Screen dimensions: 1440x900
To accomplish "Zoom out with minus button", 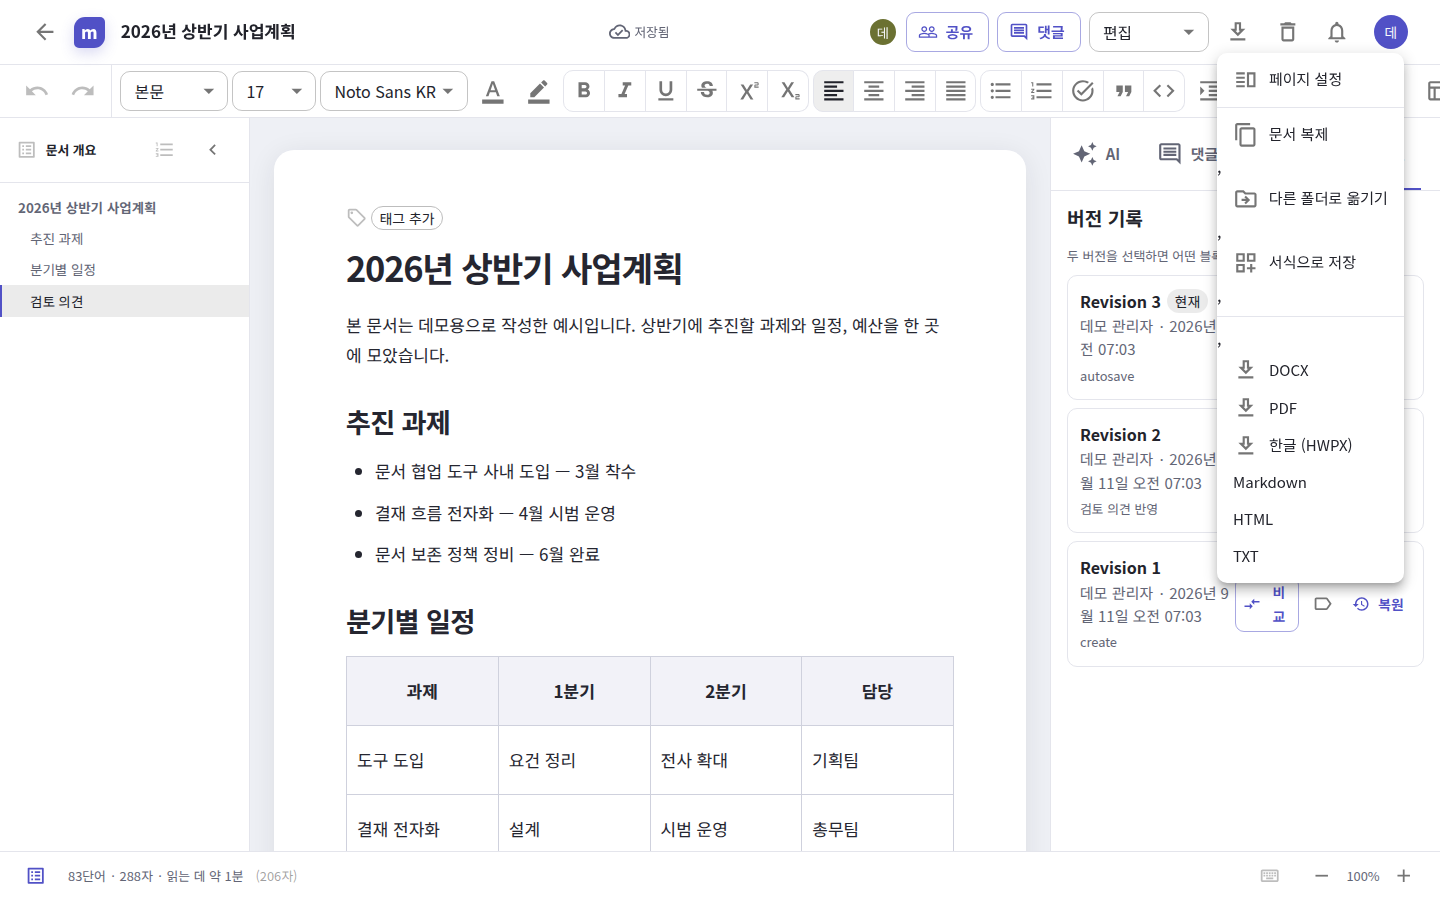I will 1321,876.
